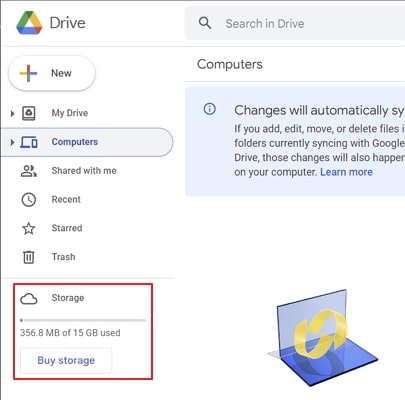Click the Google Drive logo
The image size is (405, 400).
(29, 23)
